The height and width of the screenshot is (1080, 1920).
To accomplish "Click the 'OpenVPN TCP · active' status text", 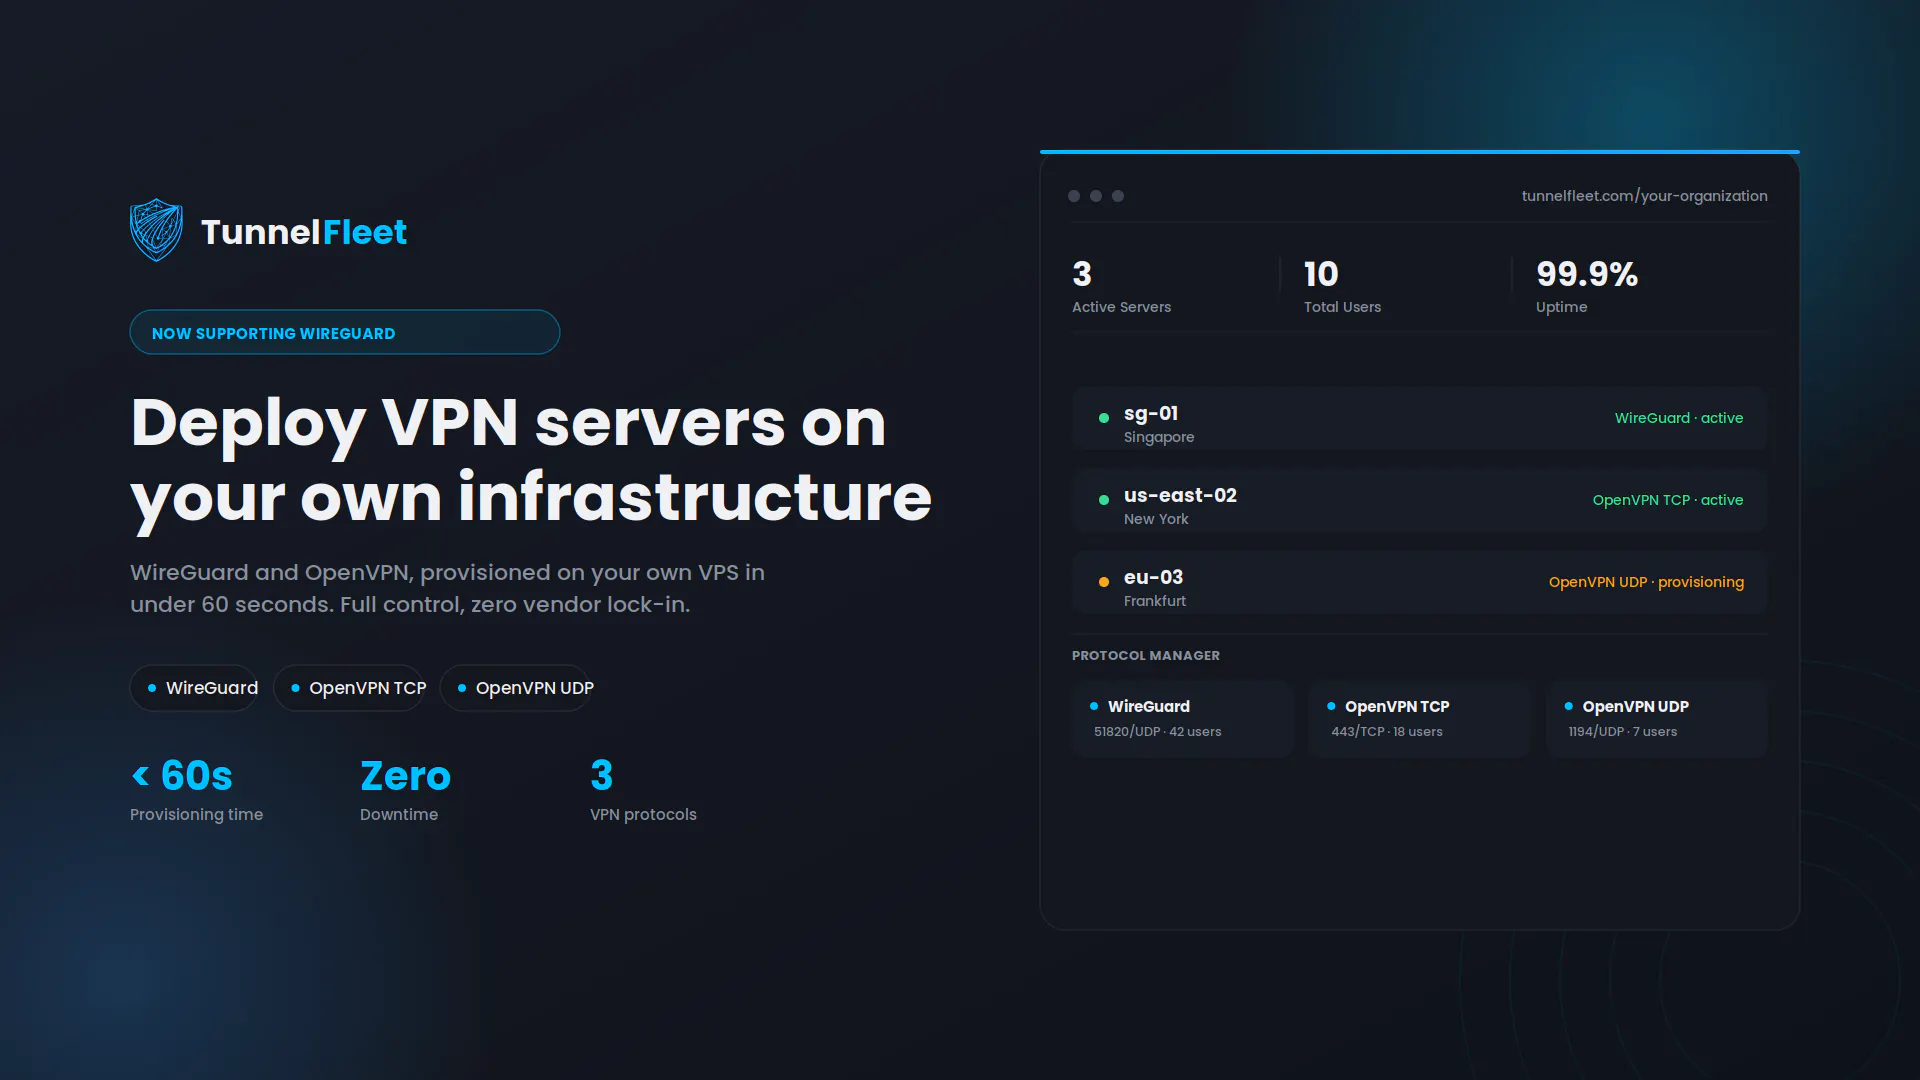I will tap(1668, 500).
